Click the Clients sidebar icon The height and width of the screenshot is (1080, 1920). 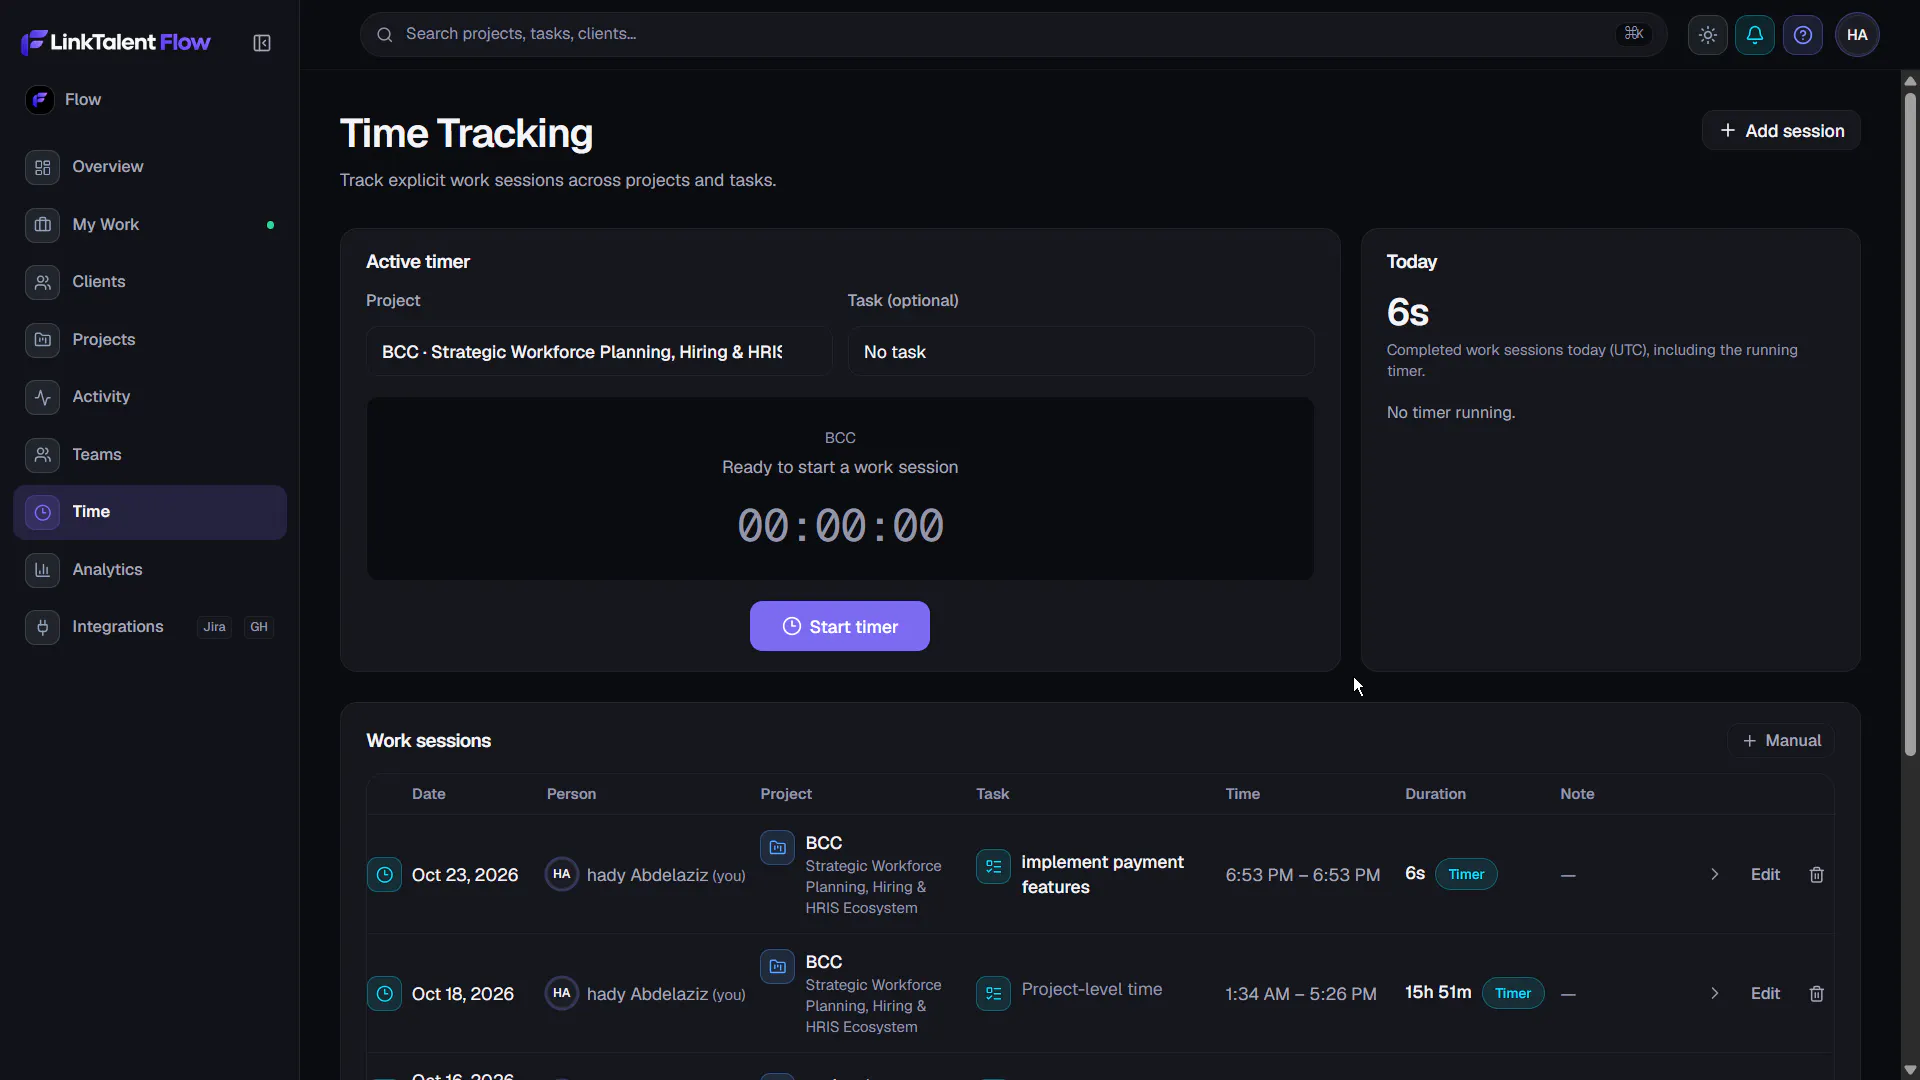(42, 282)
